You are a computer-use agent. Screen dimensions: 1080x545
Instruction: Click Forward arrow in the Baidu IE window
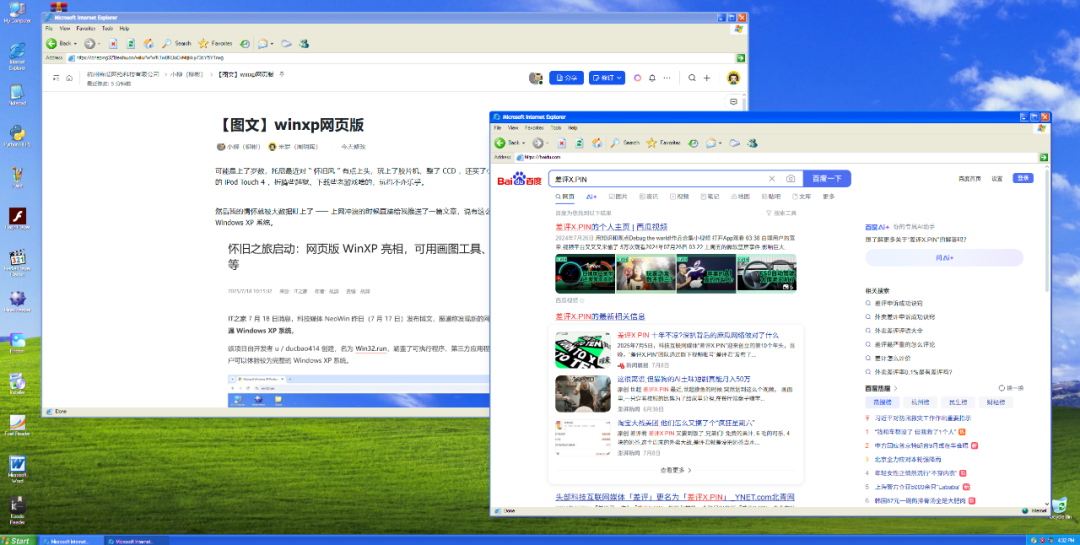(537, 143)
